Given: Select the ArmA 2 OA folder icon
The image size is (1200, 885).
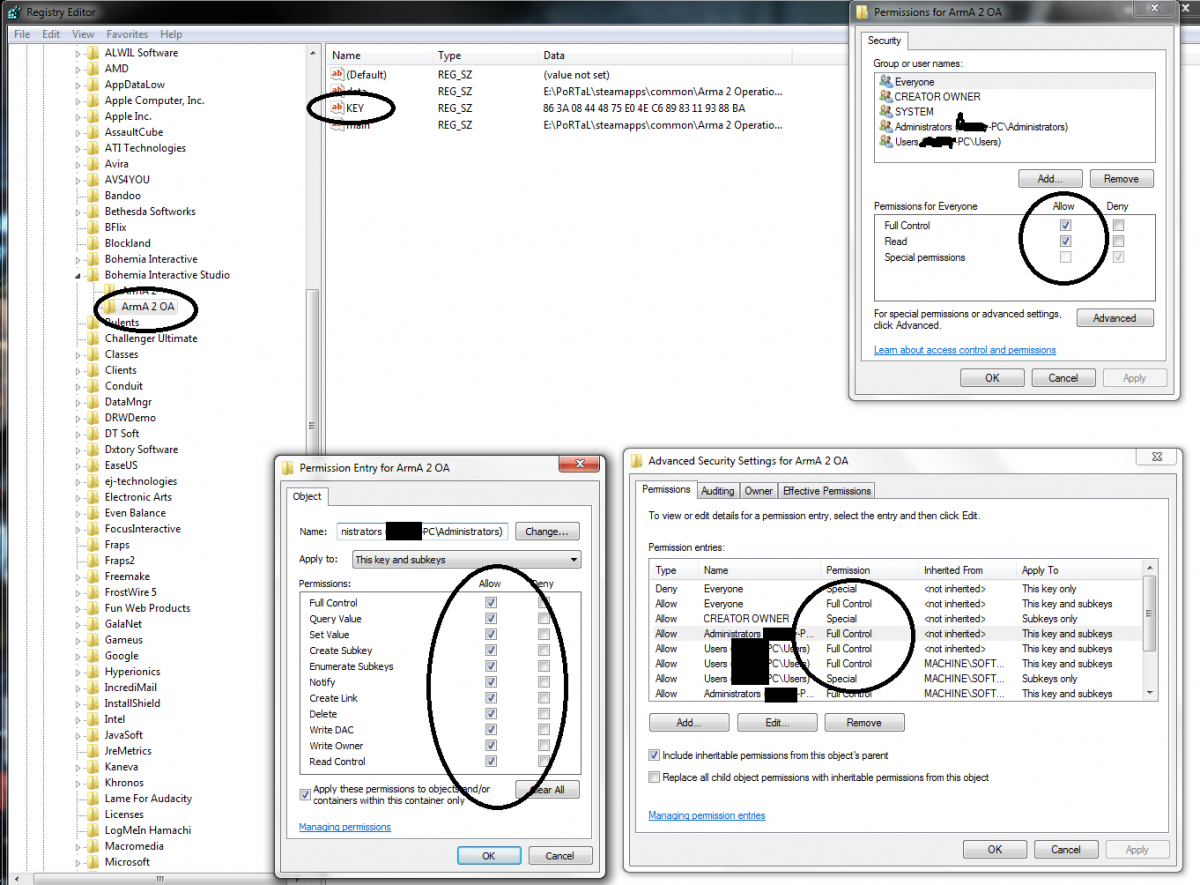Looking at the screenshot, I should [x=111, y=307].
